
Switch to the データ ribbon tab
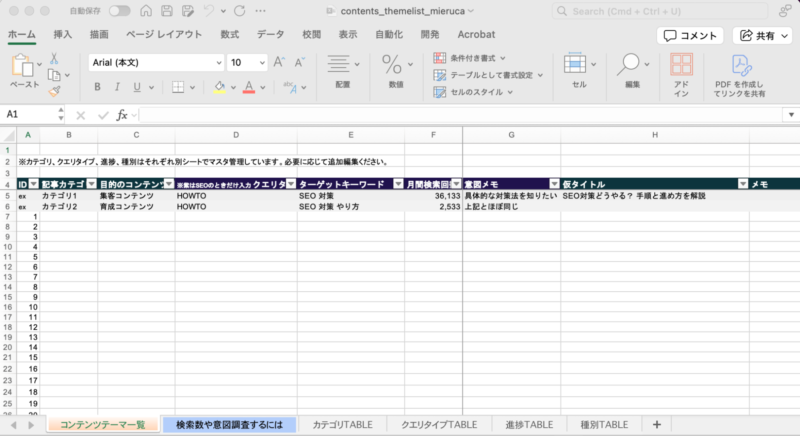click(x=270, y=34)
